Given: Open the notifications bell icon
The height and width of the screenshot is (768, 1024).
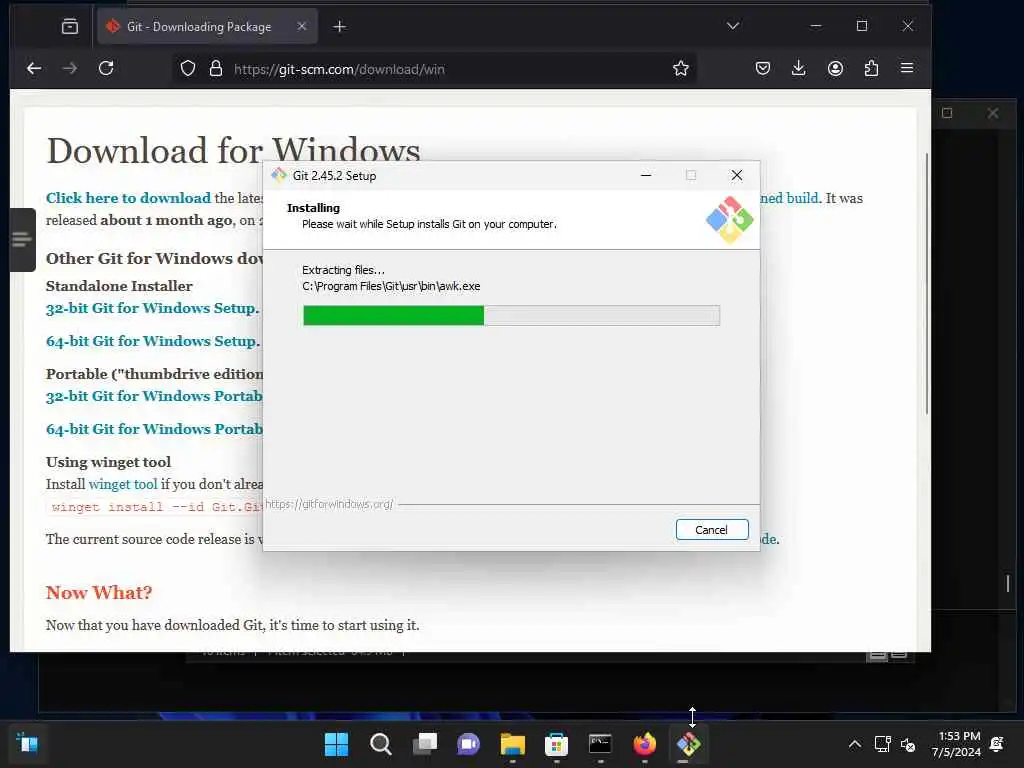Looking at the screenshot, I should point(997,744).
